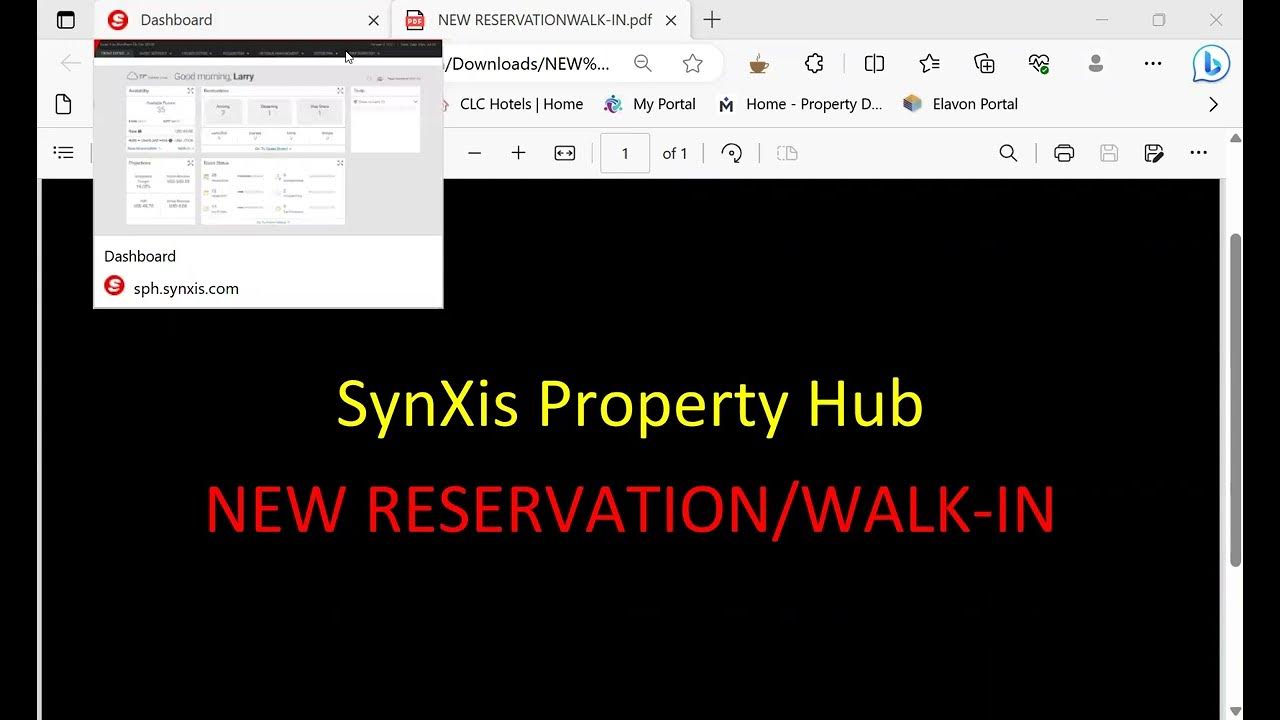Open the Favorites list icon
The image size is (1280, 720).
(x=929, y=64)
